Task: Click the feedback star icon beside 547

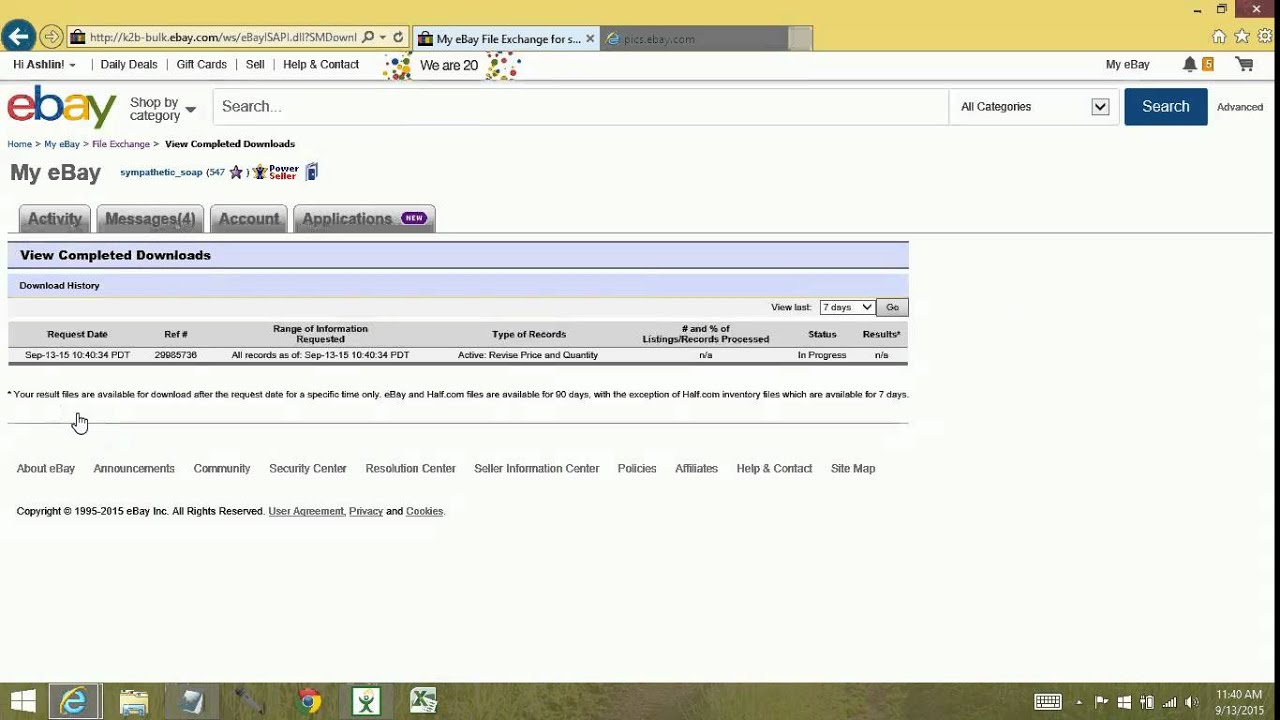Action: point(236,172)
